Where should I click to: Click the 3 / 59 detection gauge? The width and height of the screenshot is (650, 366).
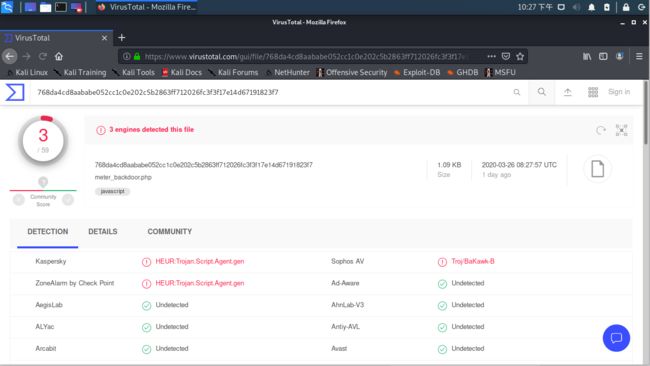coord(43,140)
